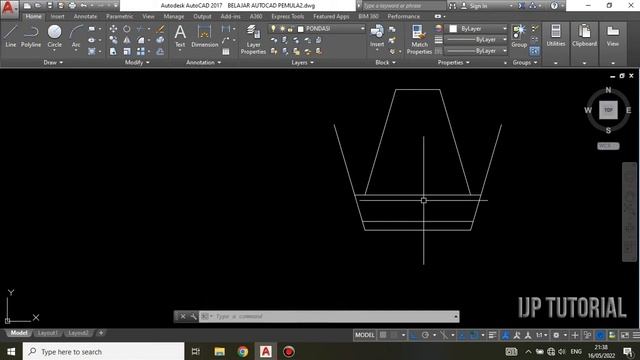
Task: Toggle the grid display in status bar
Action: click(x=383, y=335)
